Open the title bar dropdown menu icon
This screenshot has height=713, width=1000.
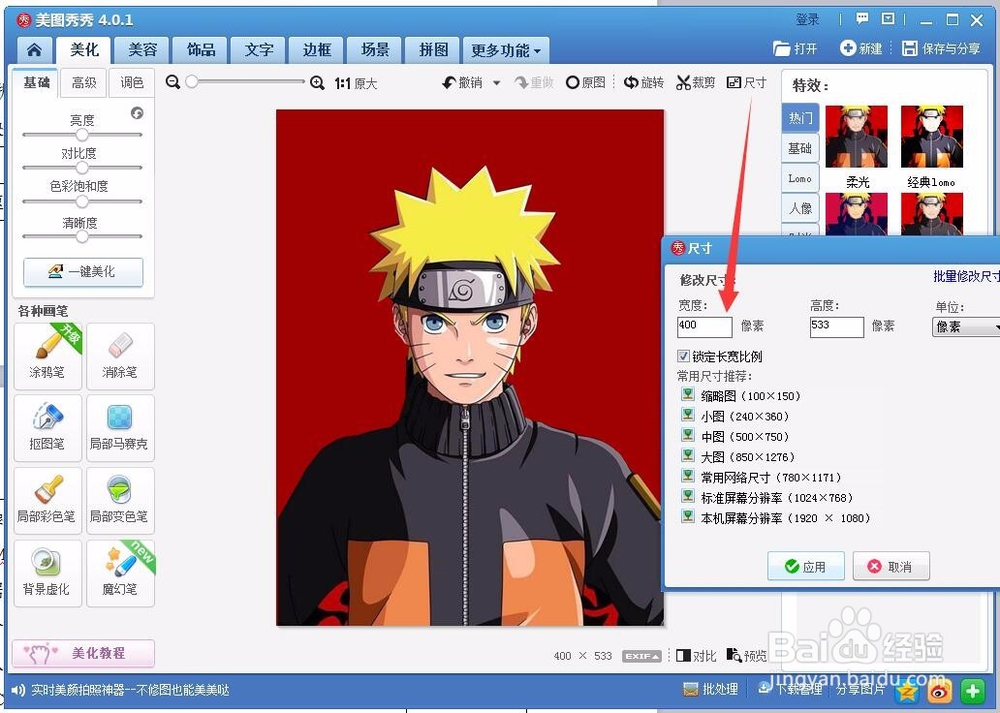(888, 19)
